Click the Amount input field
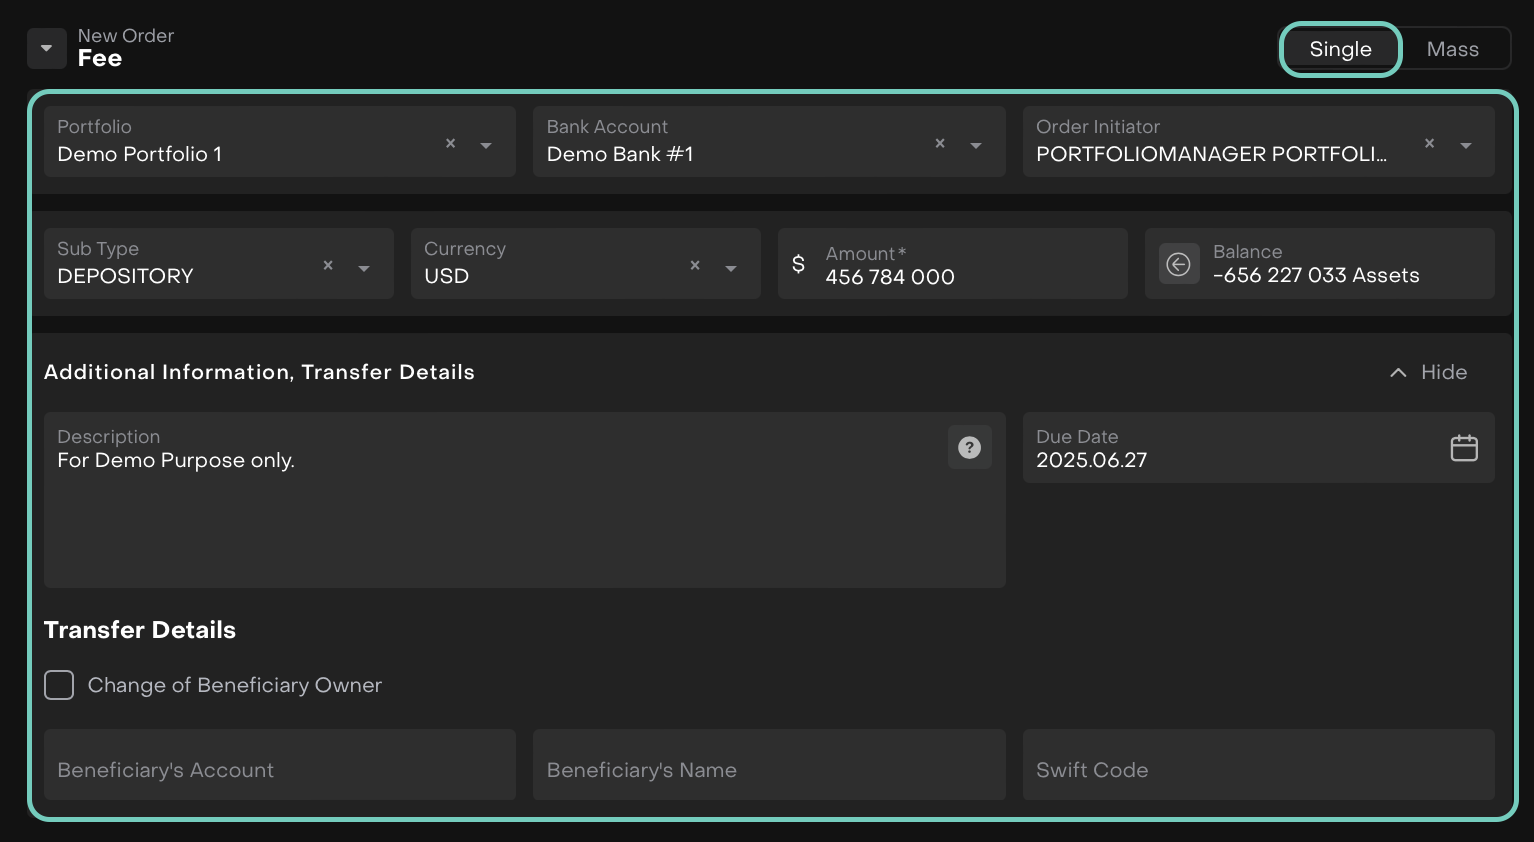 [x=960, y=276]
